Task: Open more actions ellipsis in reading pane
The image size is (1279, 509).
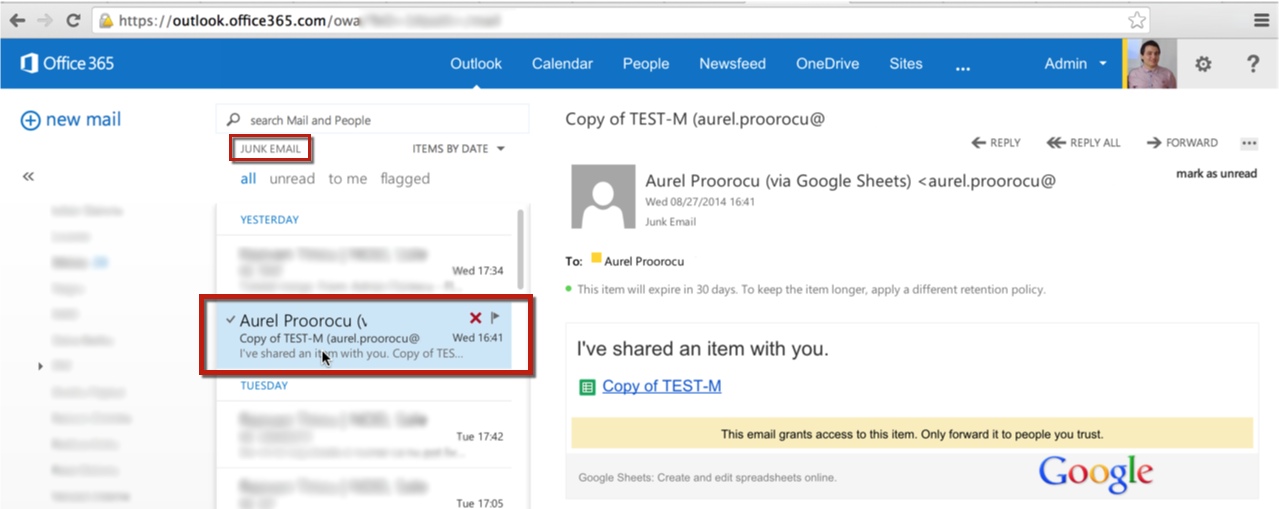Action: [1249, 143]
